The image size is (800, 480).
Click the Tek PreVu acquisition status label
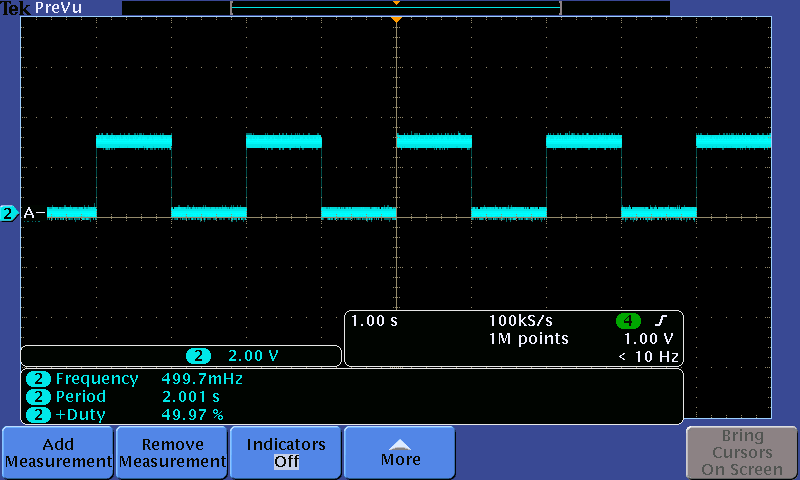point(41,8)
